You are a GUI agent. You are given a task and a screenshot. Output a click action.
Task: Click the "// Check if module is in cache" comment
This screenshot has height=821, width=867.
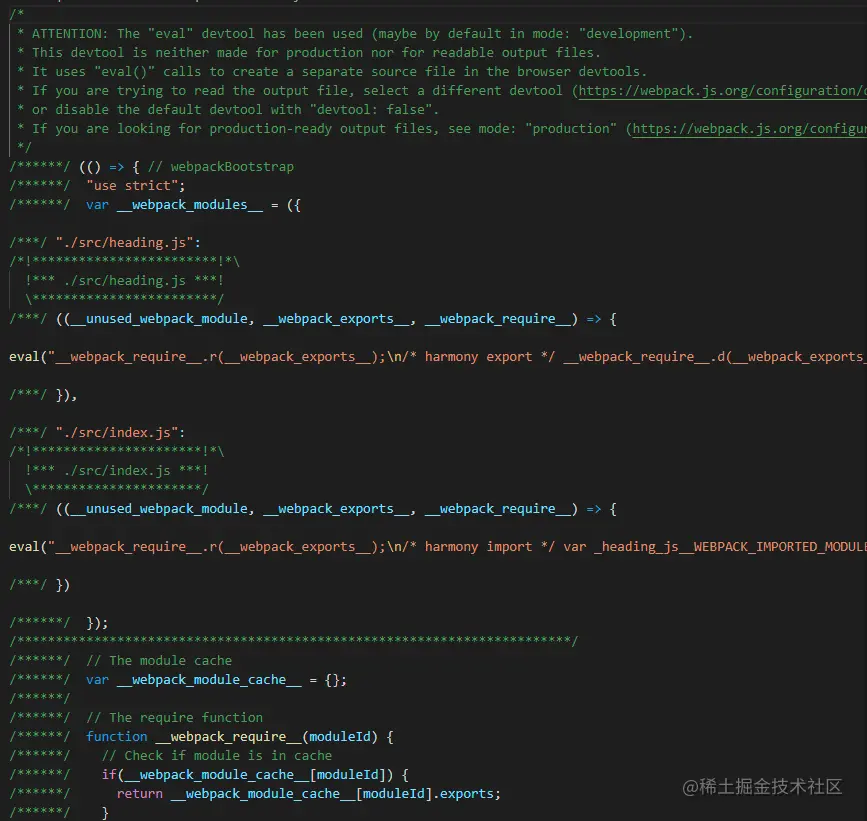[217, 756]
